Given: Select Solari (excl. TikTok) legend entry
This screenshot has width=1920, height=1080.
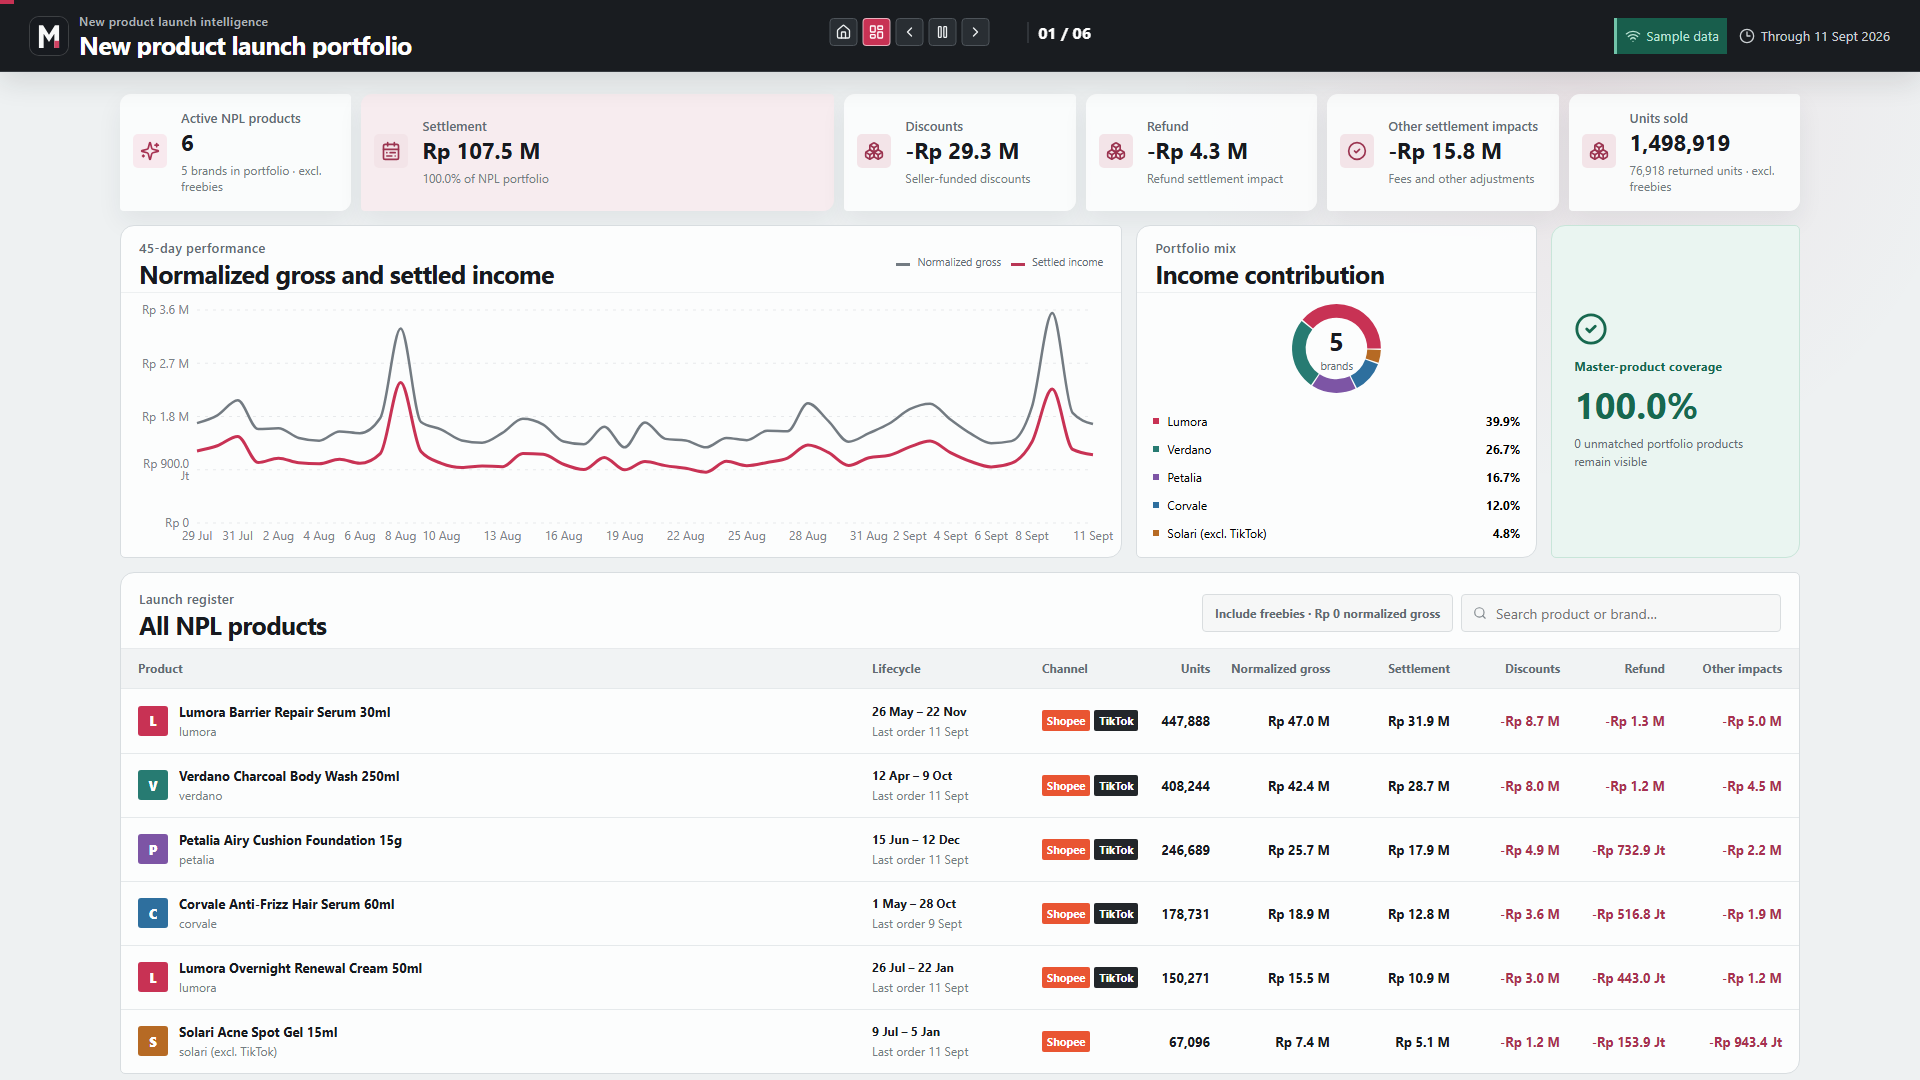Looking at the screenshot, I should pyautogui.click(x=1336, y=534).
